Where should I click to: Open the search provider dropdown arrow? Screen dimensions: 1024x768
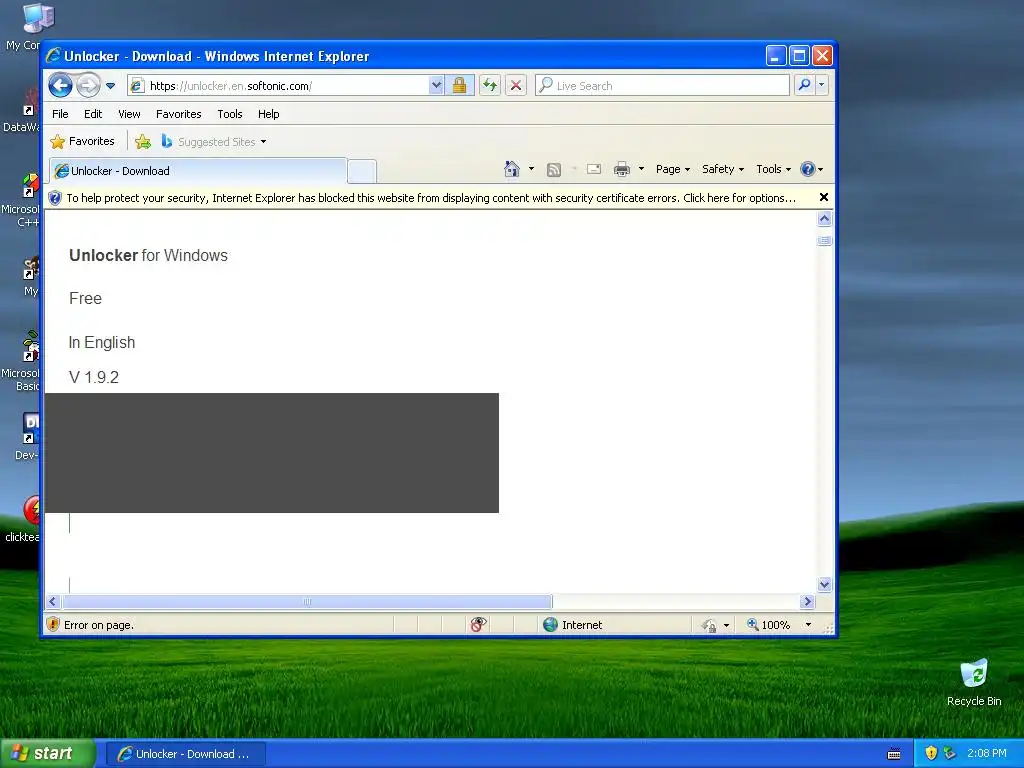tap(822, 85)
